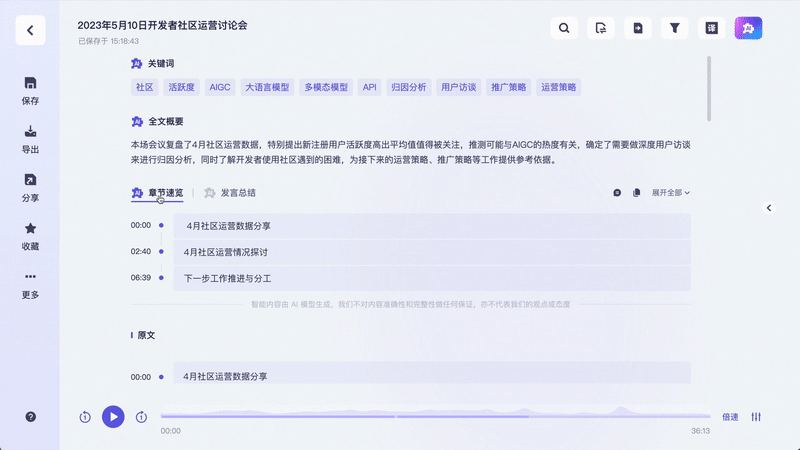Click the 大语言模型 keyword tag

click(267, 87)
